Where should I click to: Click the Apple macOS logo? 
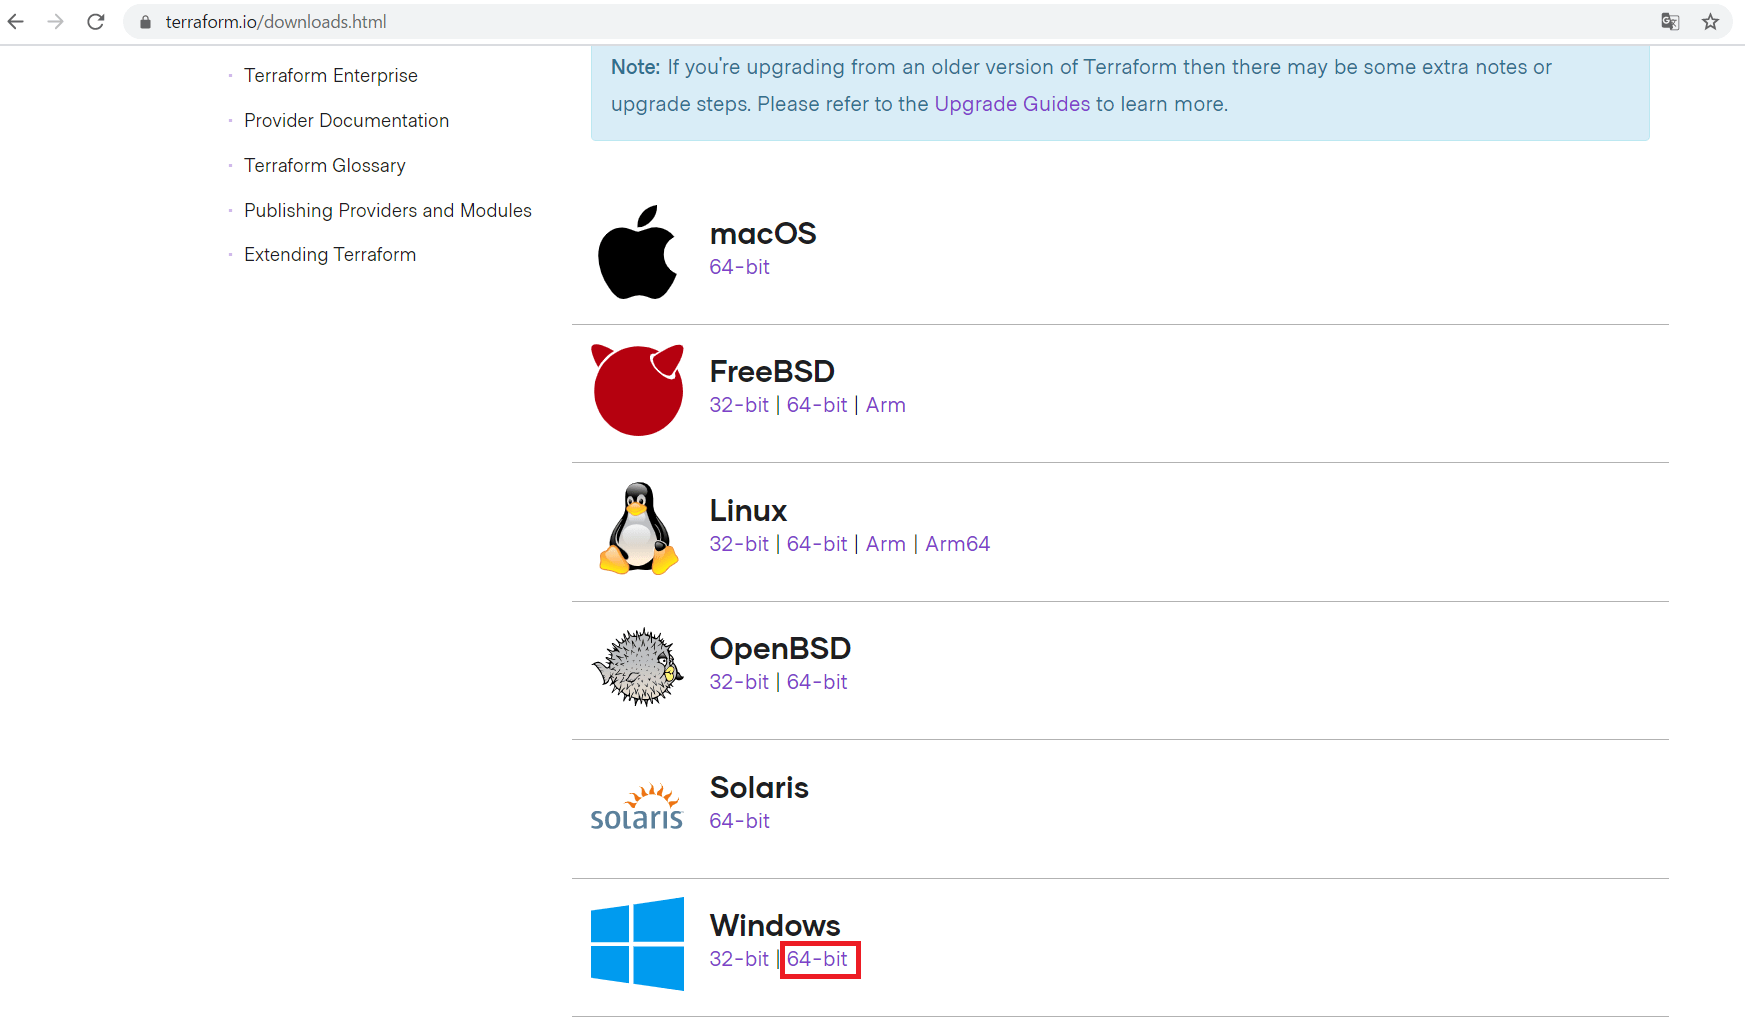coord(637,252)
